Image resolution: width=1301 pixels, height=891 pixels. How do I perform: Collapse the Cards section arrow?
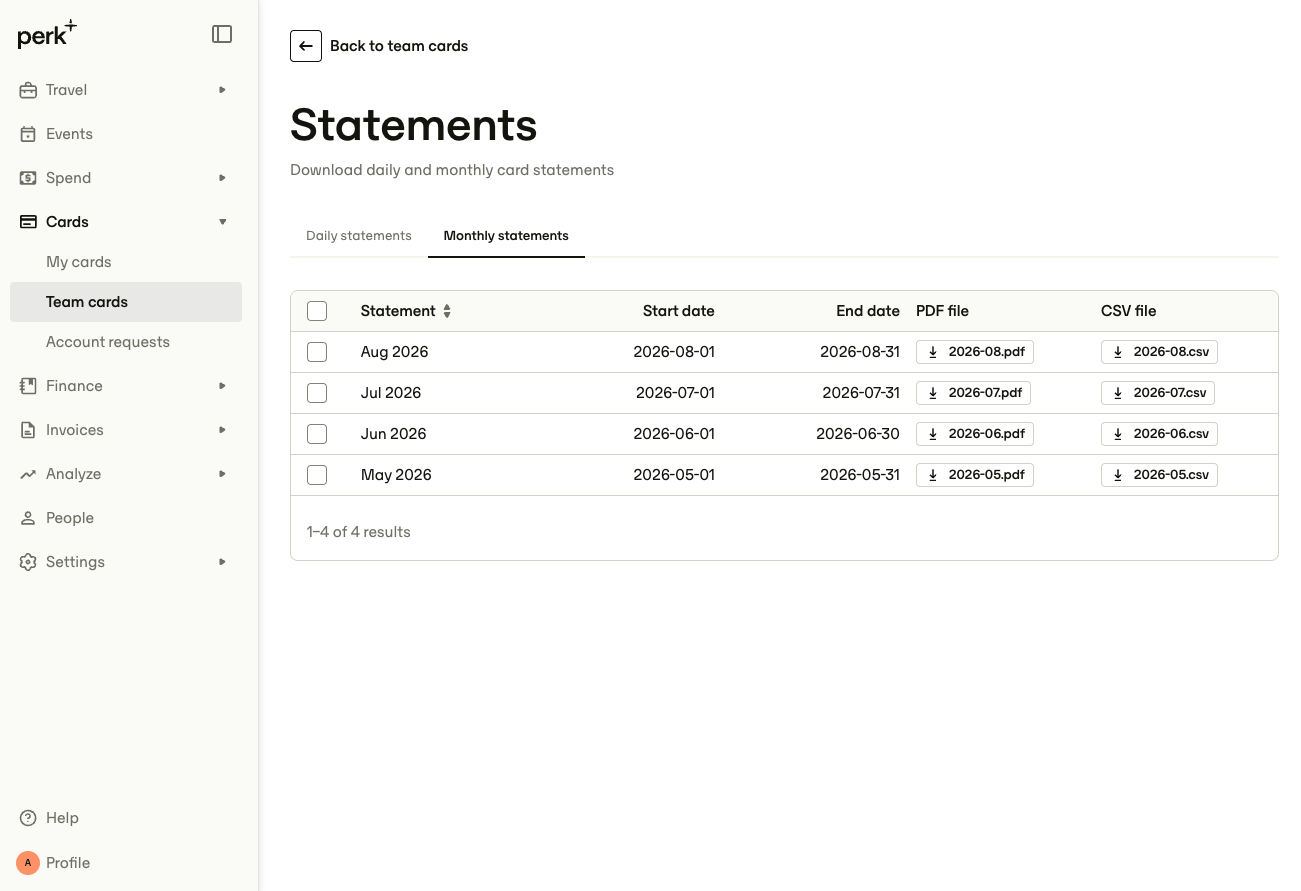[x=222, y=222]
